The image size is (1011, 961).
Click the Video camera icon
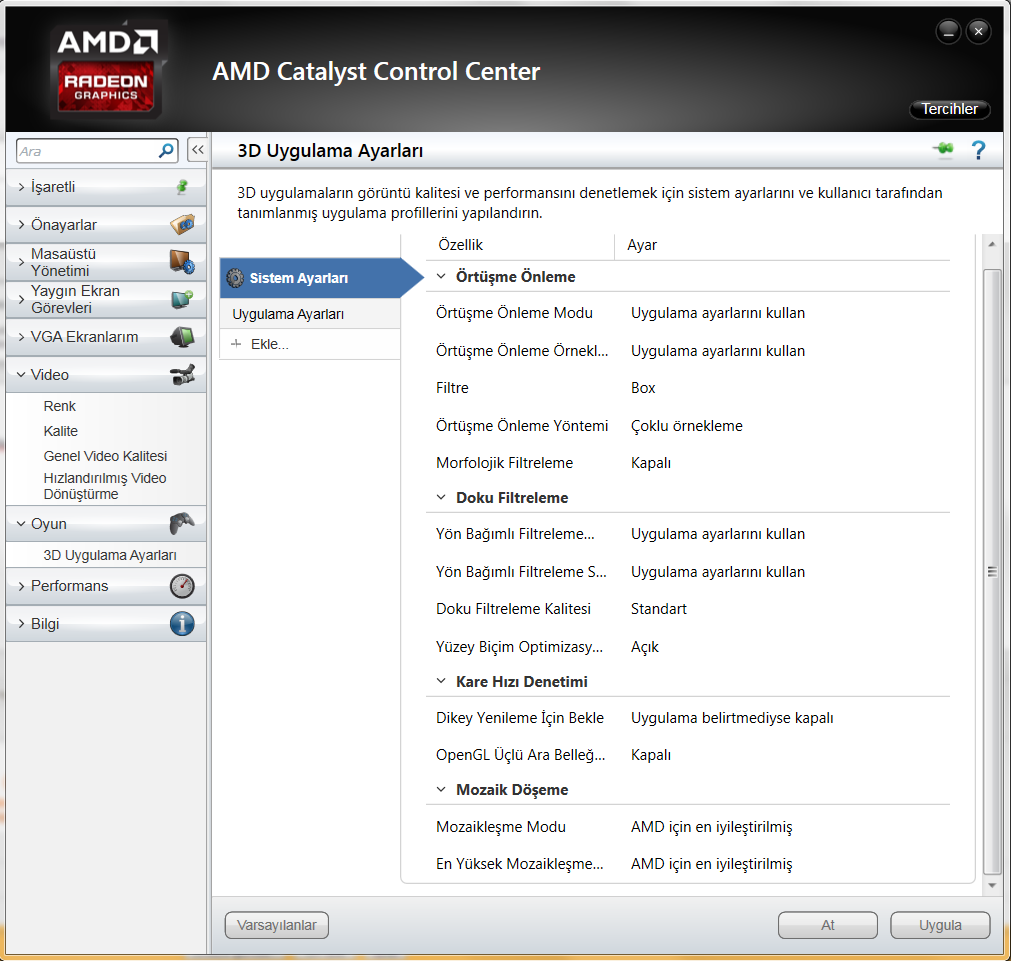pos(182,374)
